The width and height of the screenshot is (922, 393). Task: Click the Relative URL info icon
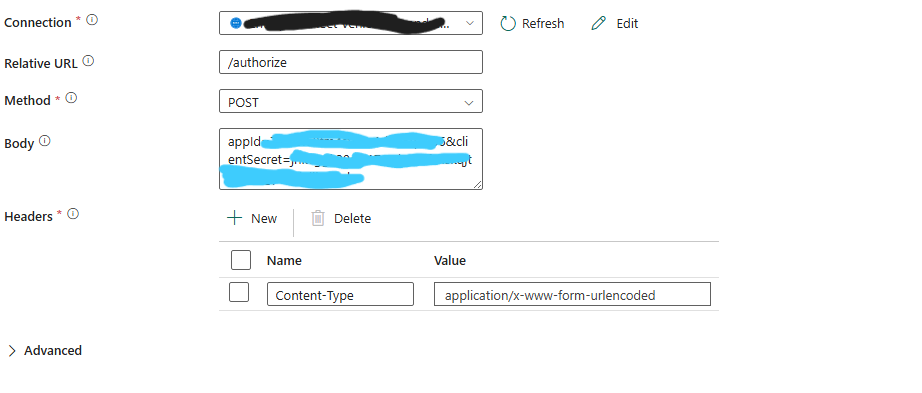[x=88, y=61]
